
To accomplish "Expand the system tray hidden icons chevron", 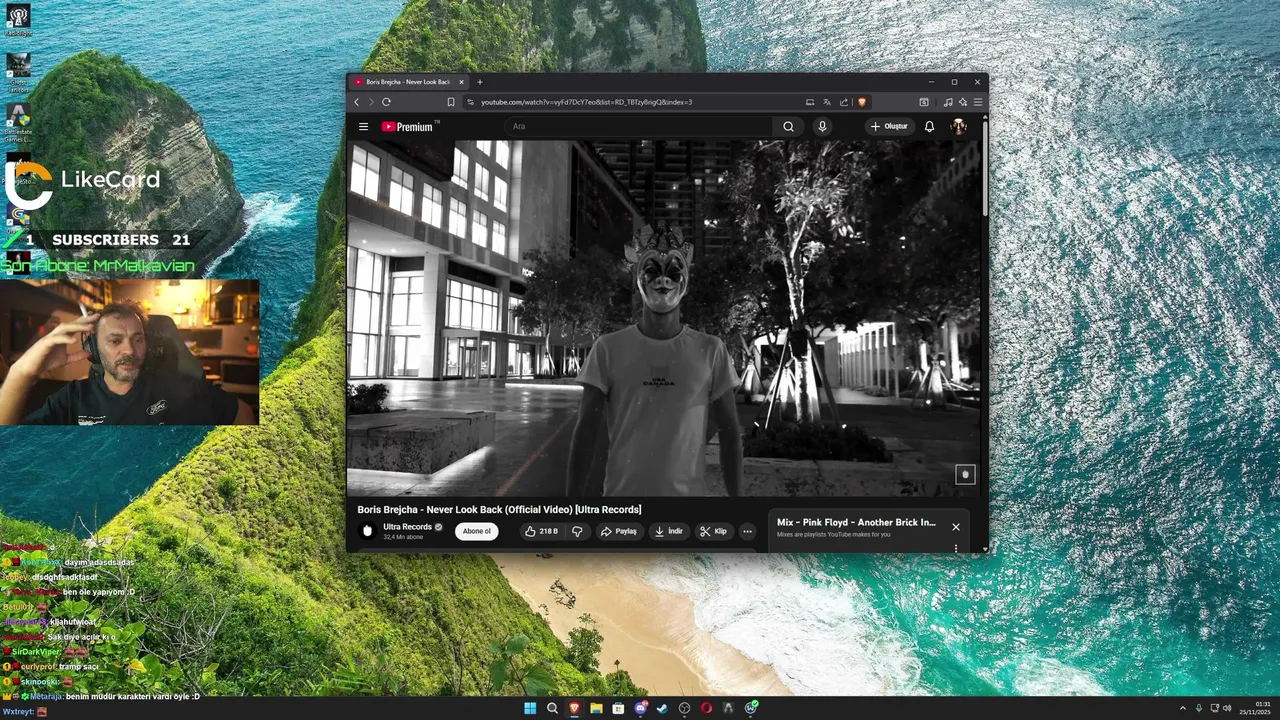I will 1182,708.
